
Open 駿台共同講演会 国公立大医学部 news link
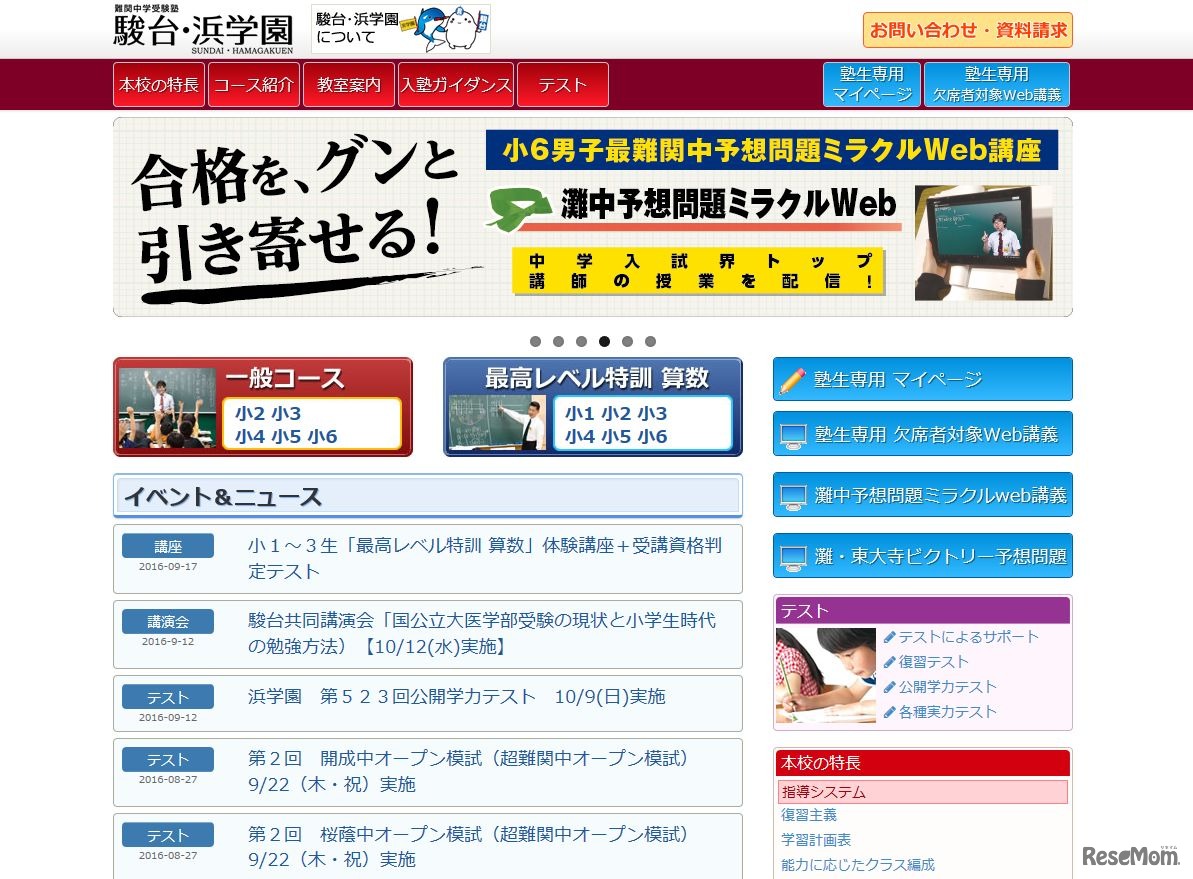(482, 633)
